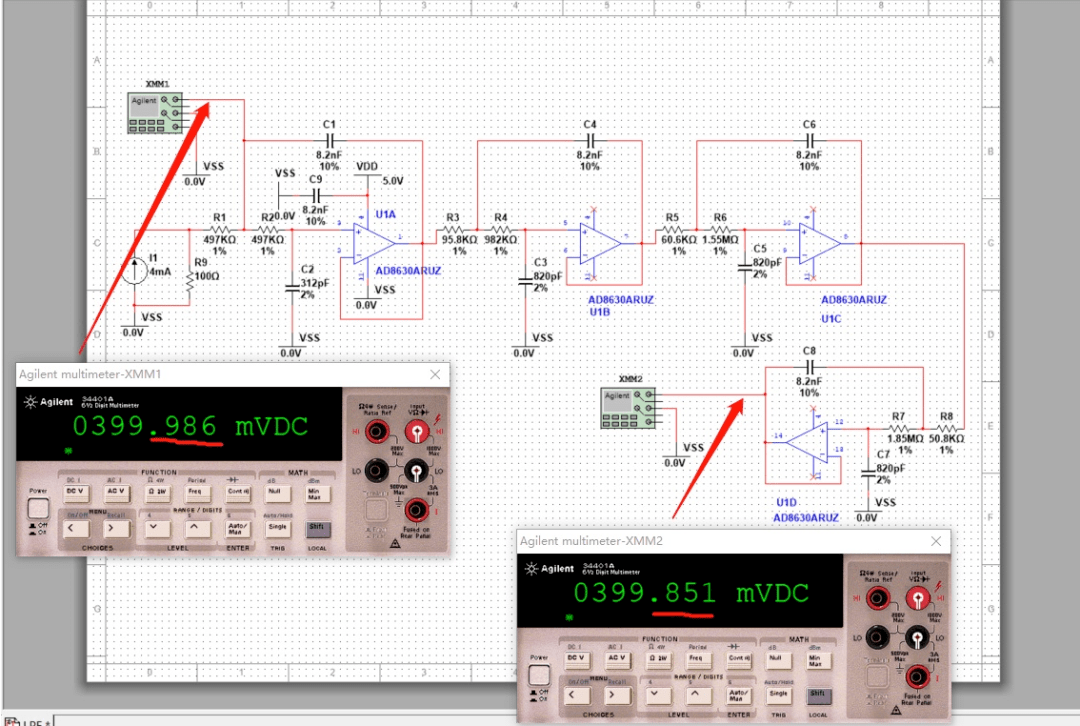Click the Freq button on XMM2
This screenshot has height=726, width=1080.
(697, 658)
